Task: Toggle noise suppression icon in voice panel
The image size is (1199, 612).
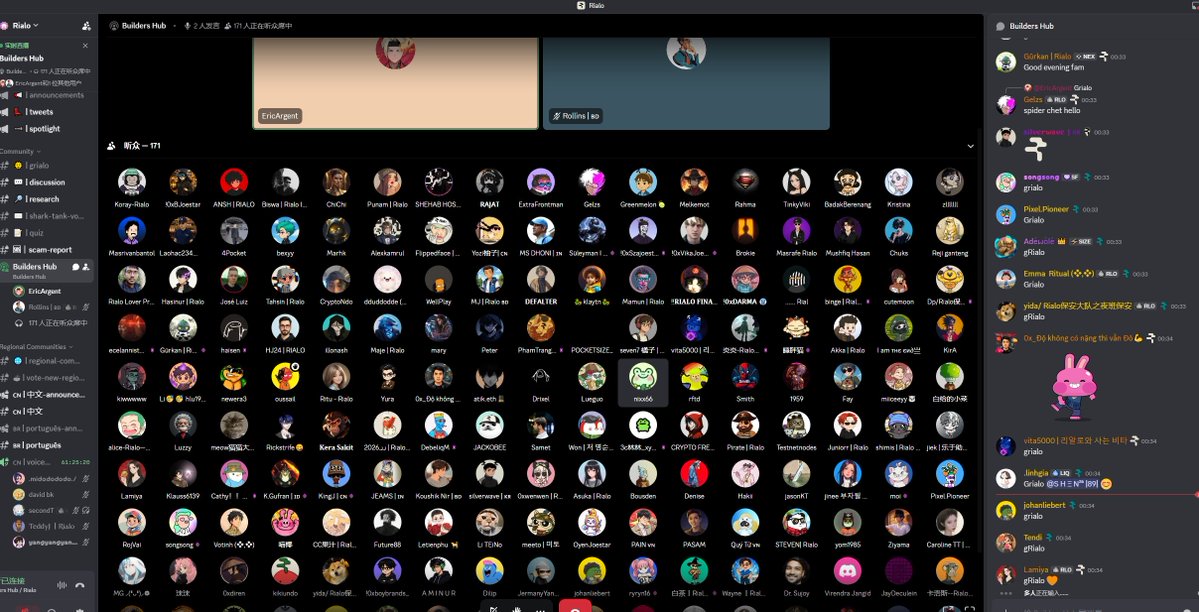Action: [62, 585]
